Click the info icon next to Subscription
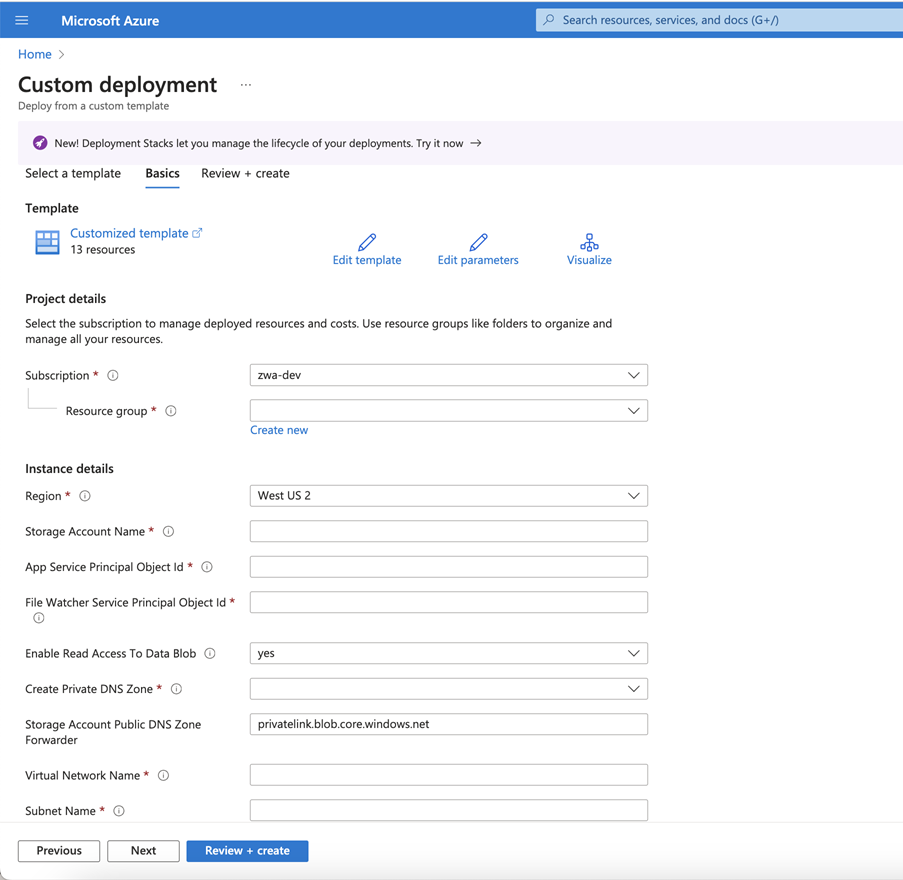Viewport: 903px width, 880px height. tap(113, 376)
